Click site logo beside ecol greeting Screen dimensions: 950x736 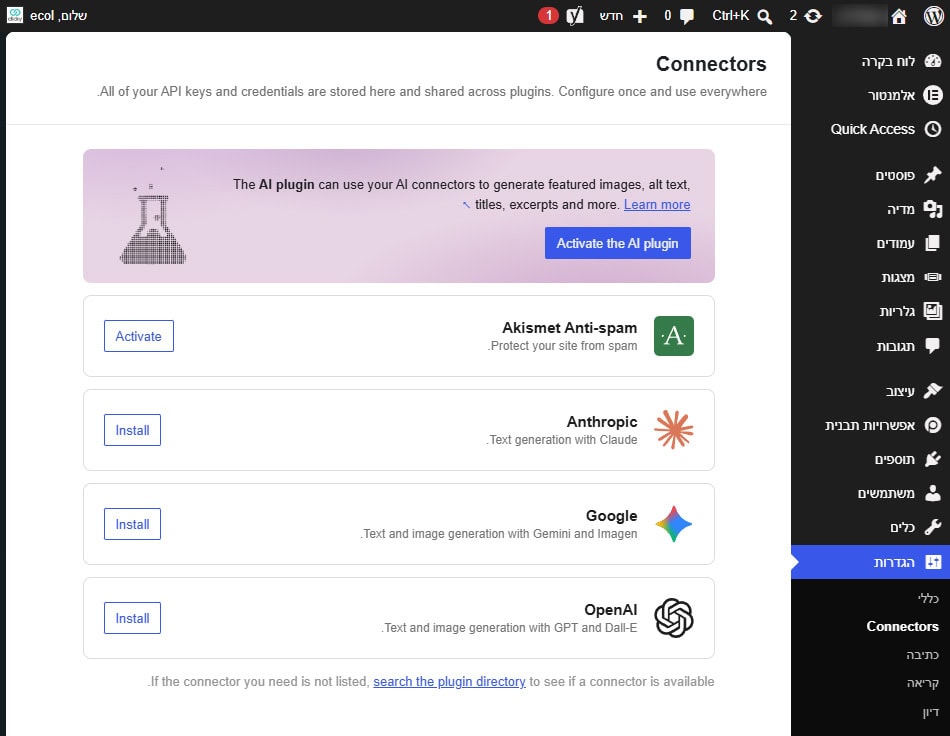click(15, 16)
